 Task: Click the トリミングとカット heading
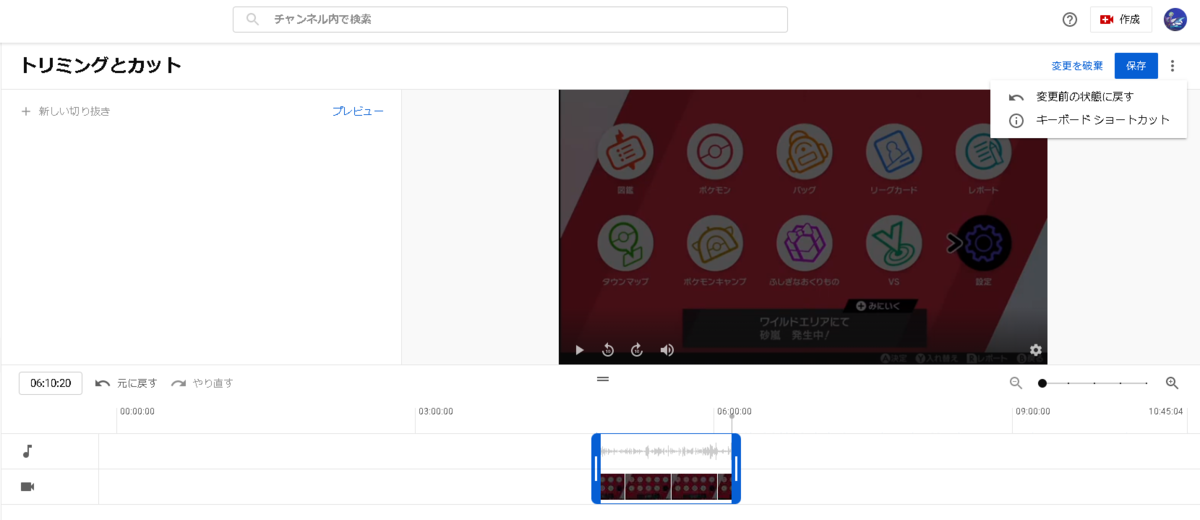tap(100, 66)
